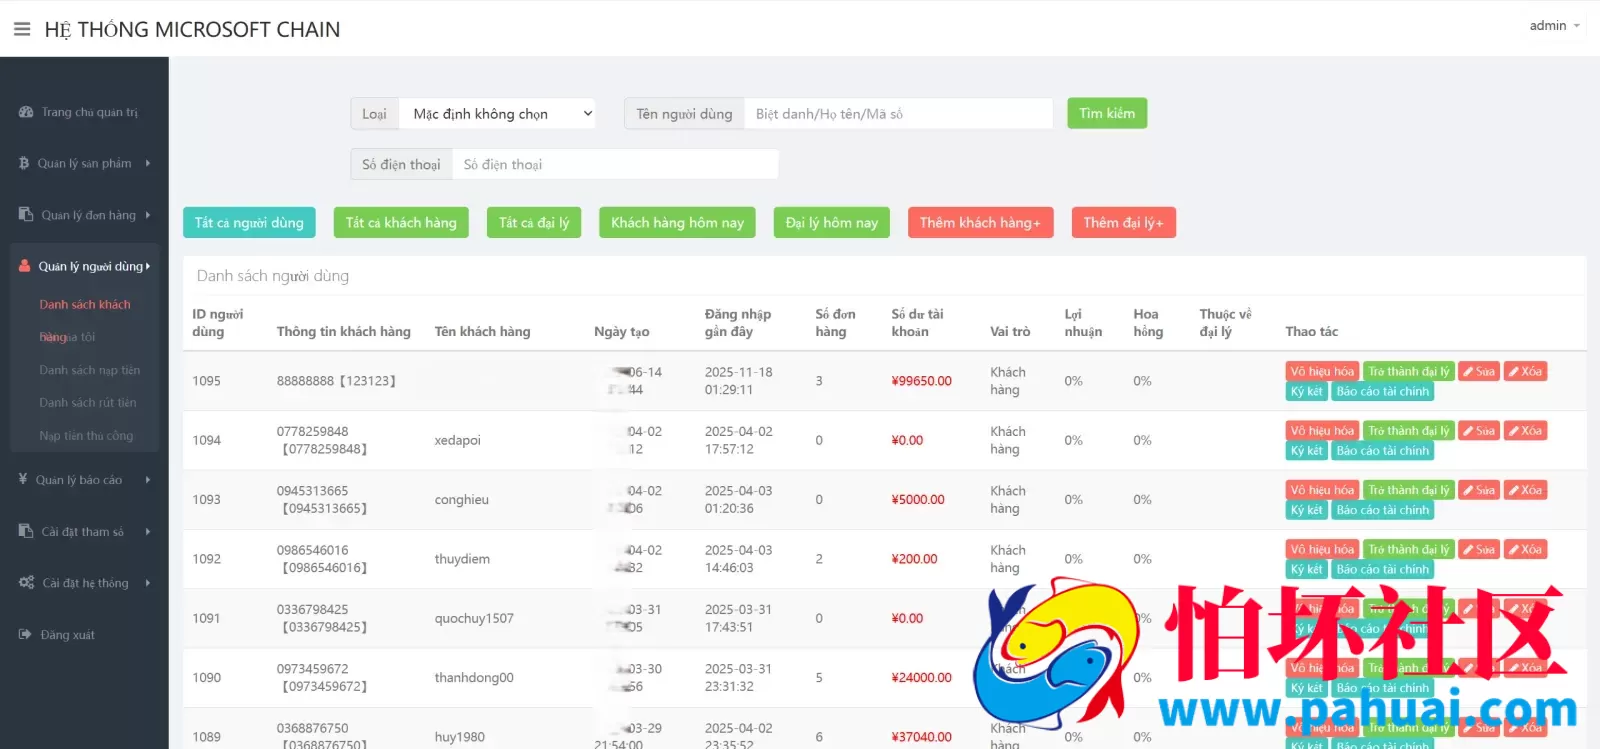Screen dimensions: 1600x749
Task: Click balance ¥24000.00
Action: click(922, 677)
